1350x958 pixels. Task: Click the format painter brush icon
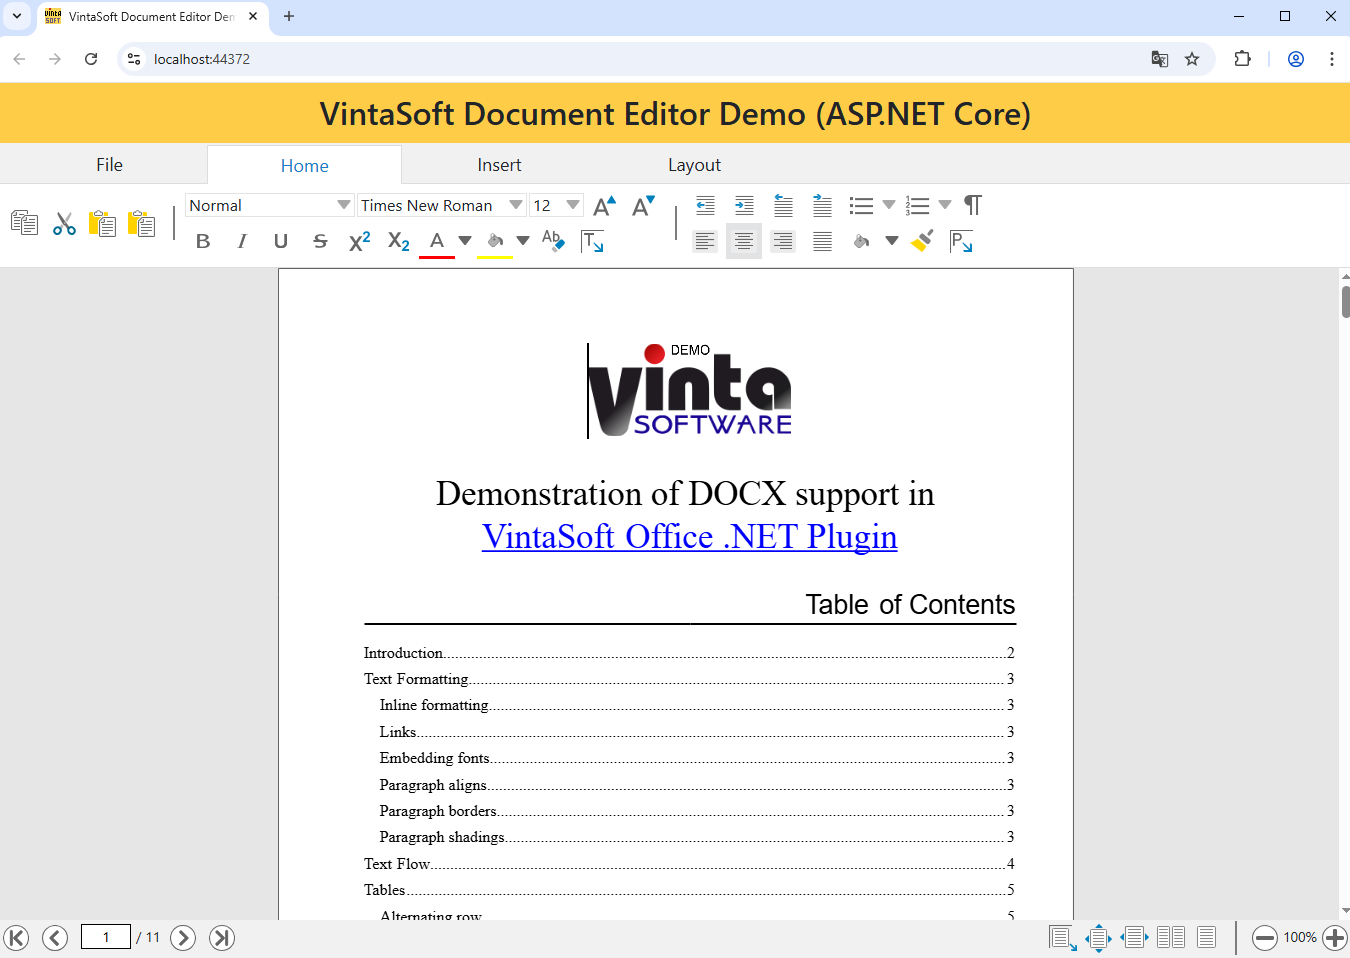point(922,241)
